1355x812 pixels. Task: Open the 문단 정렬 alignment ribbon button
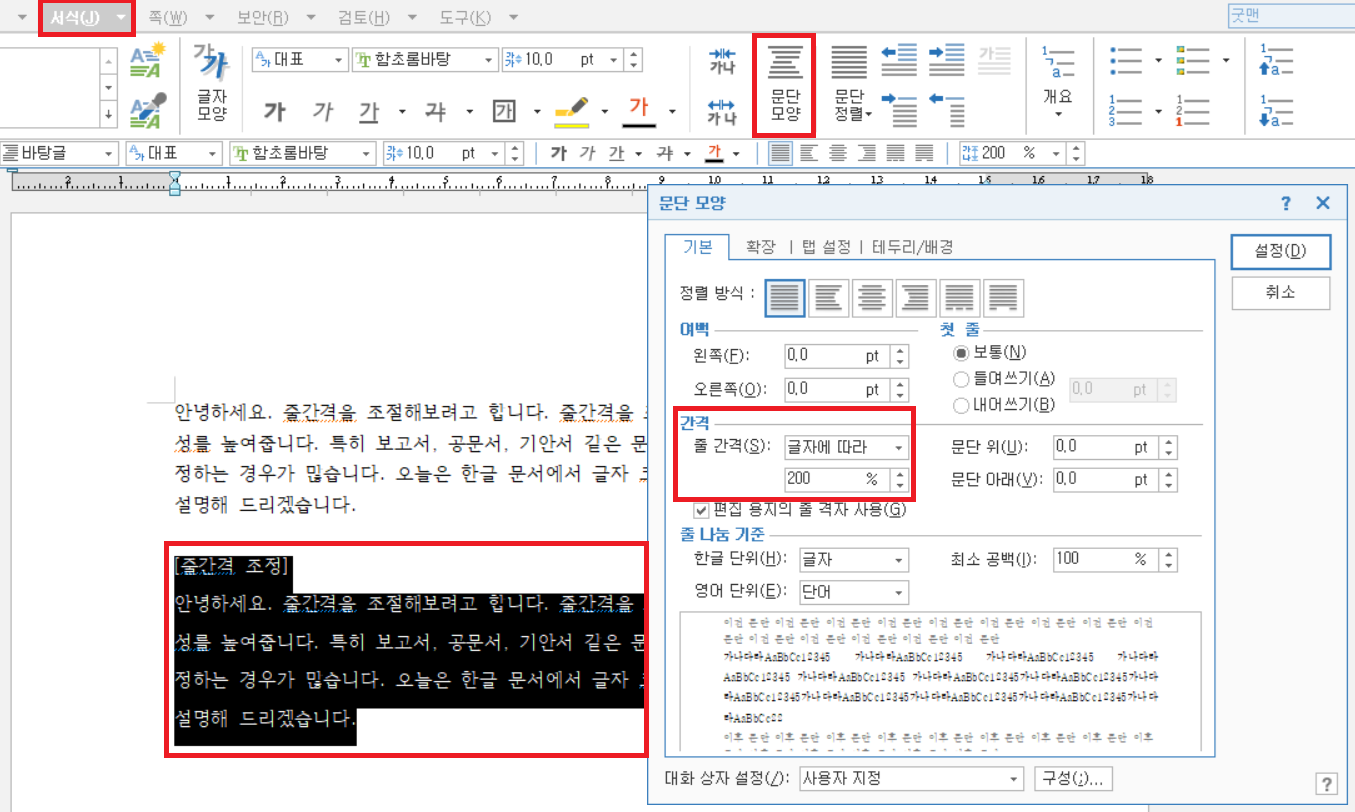[852, 84]
